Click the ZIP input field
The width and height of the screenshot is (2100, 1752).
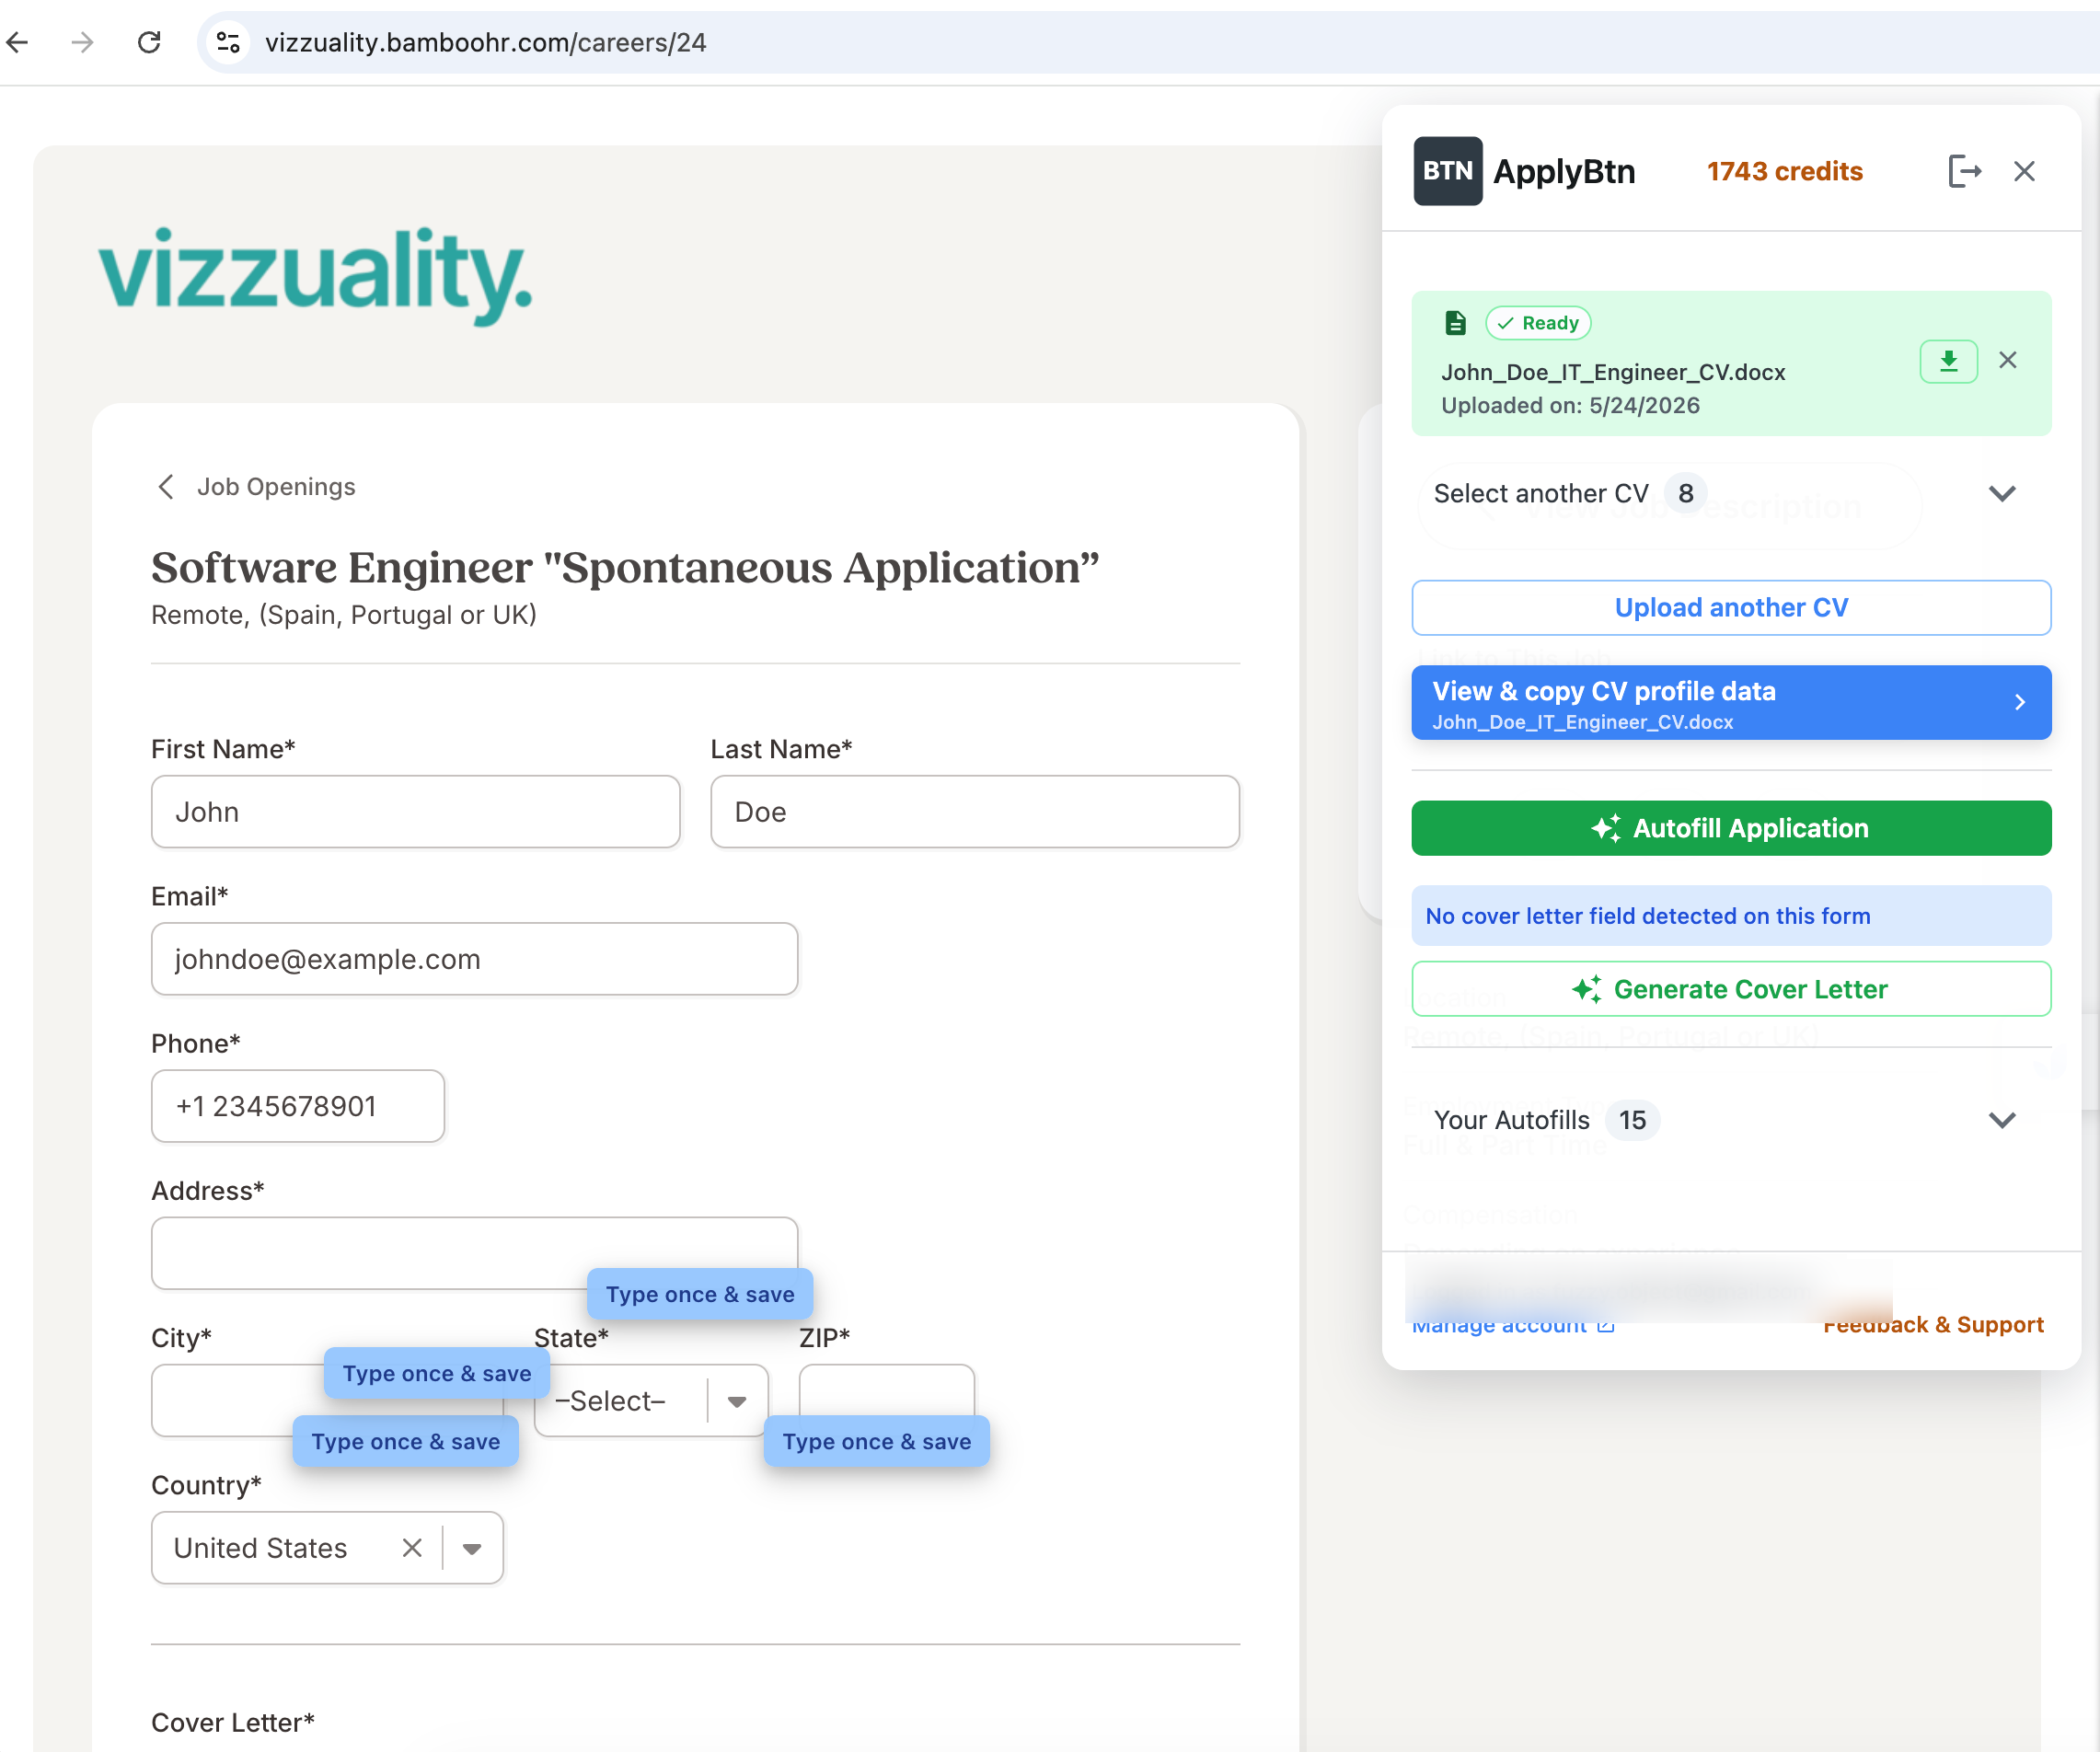[x=887, y=1400]
